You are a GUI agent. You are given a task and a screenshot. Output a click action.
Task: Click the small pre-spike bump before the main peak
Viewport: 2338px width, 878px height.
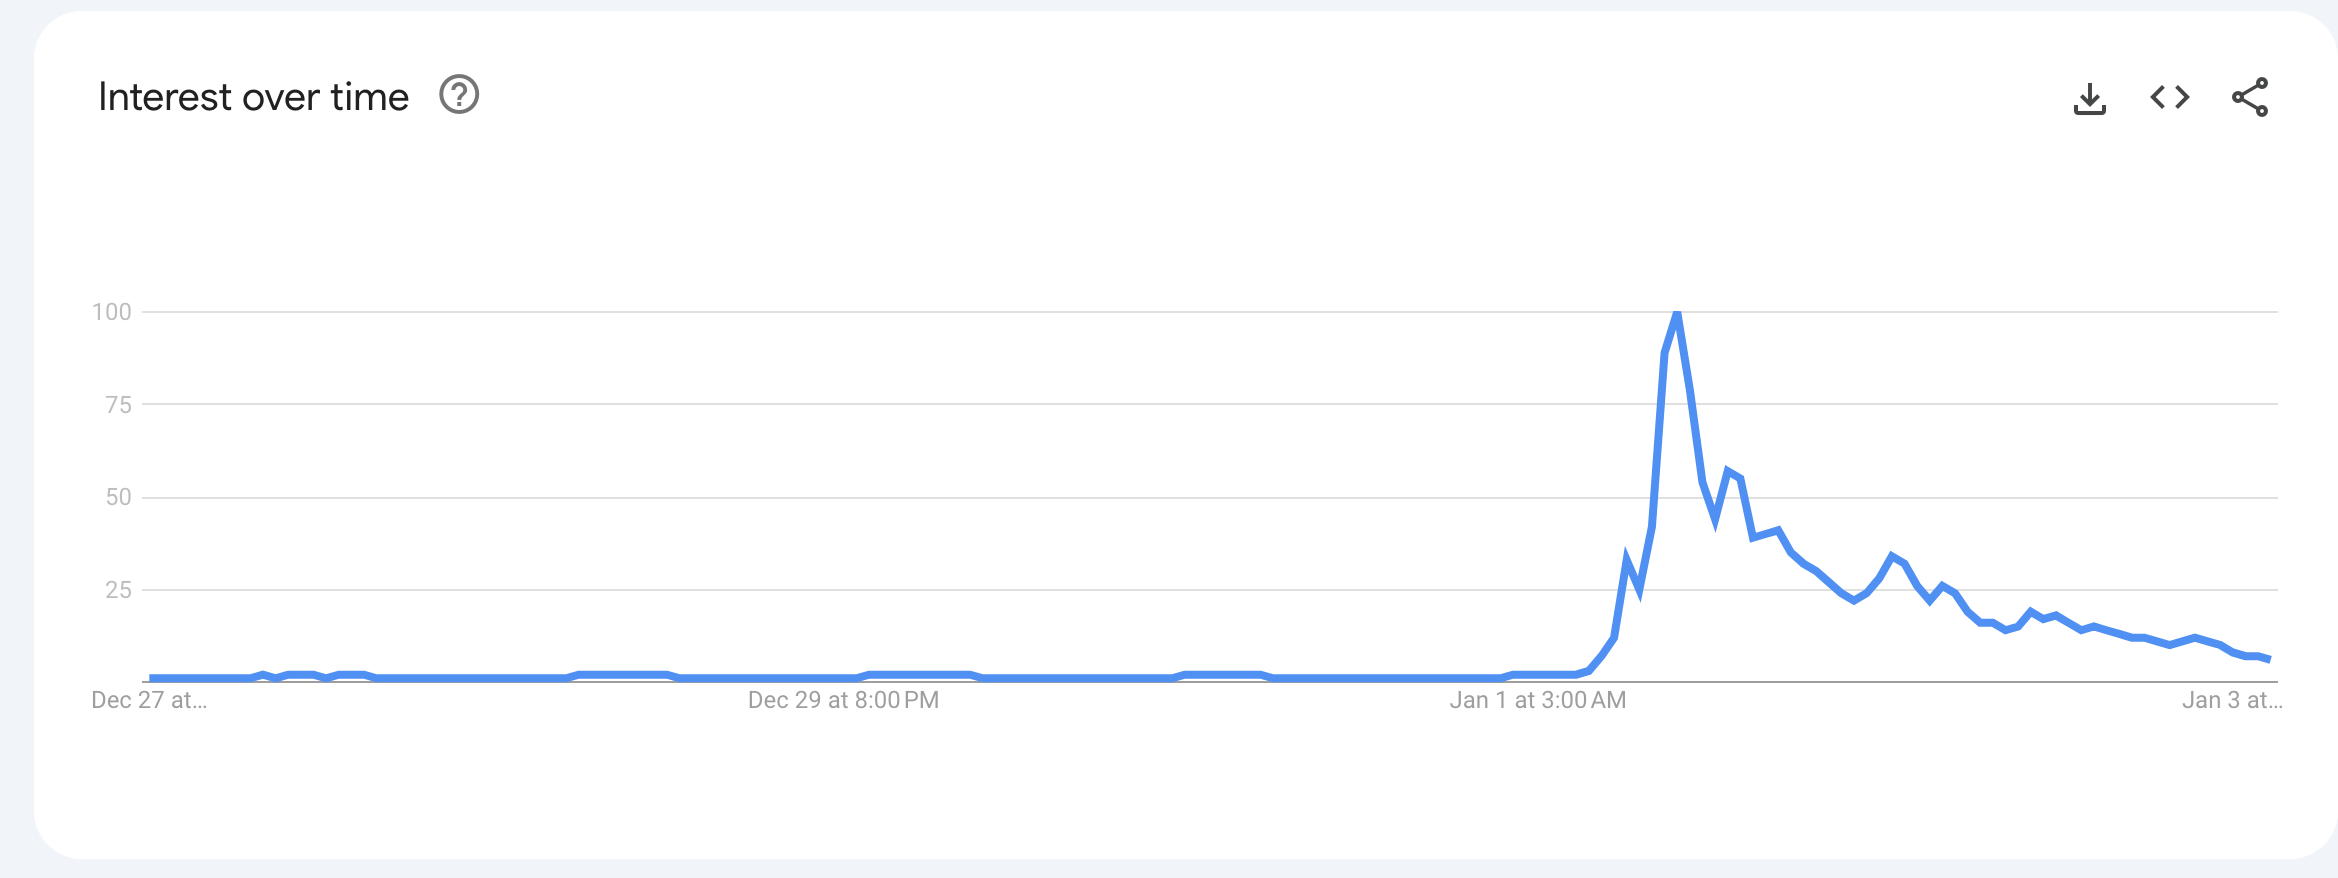click(1627, 558)
